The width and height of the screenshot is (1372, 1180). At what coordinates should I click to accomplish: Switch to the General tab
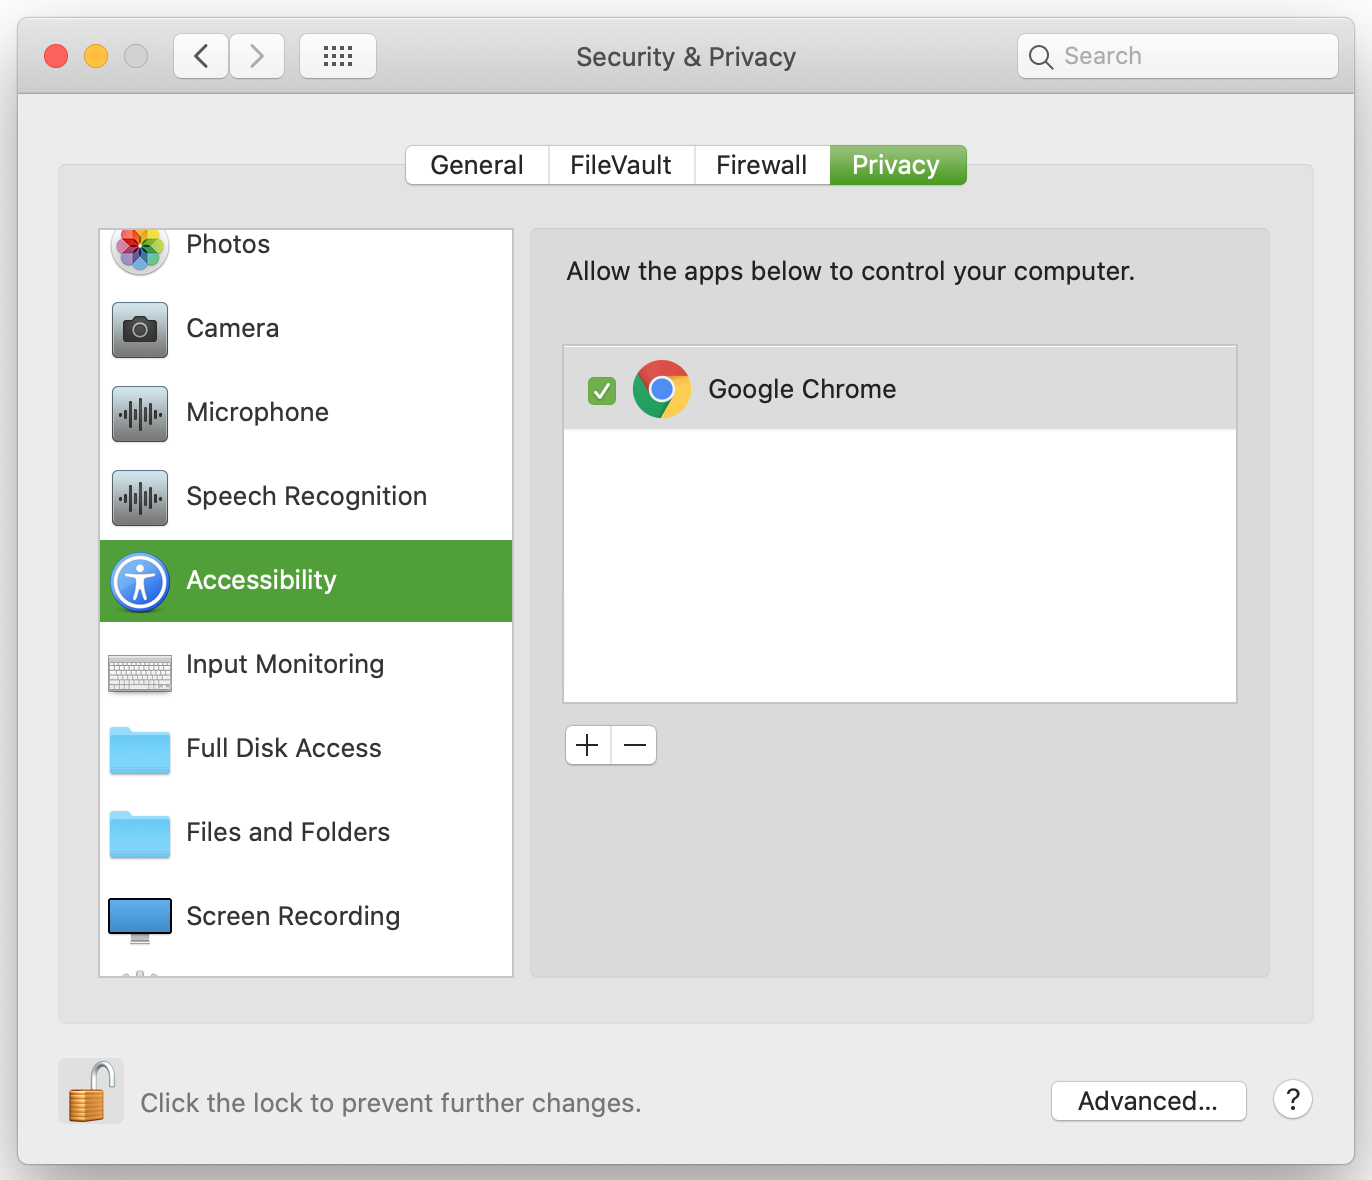[477, 165]
